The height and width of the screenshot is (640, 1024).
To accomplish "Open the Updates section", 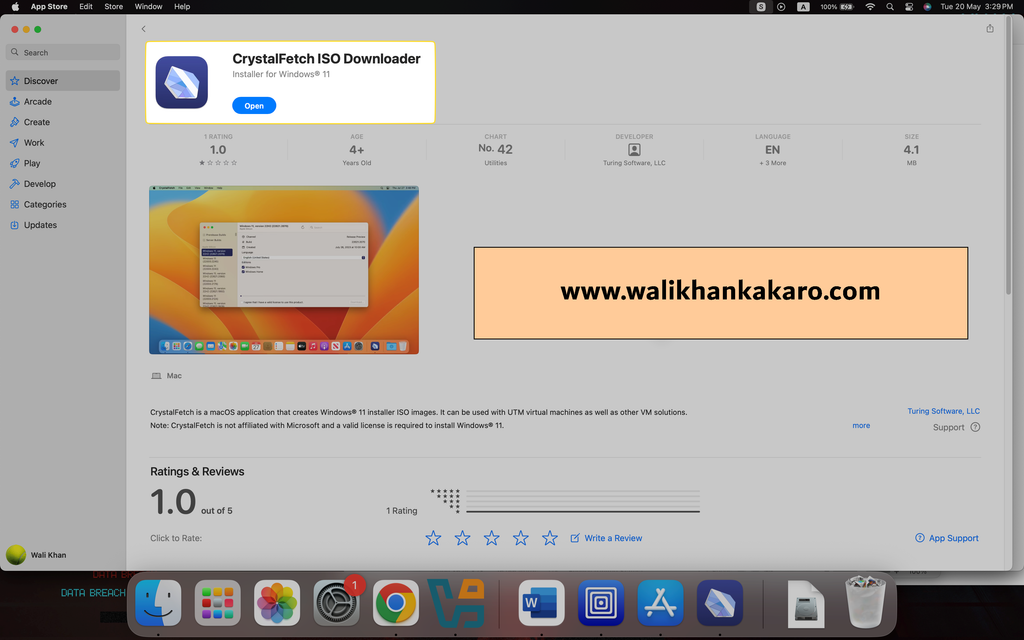I will pos(63,225).
